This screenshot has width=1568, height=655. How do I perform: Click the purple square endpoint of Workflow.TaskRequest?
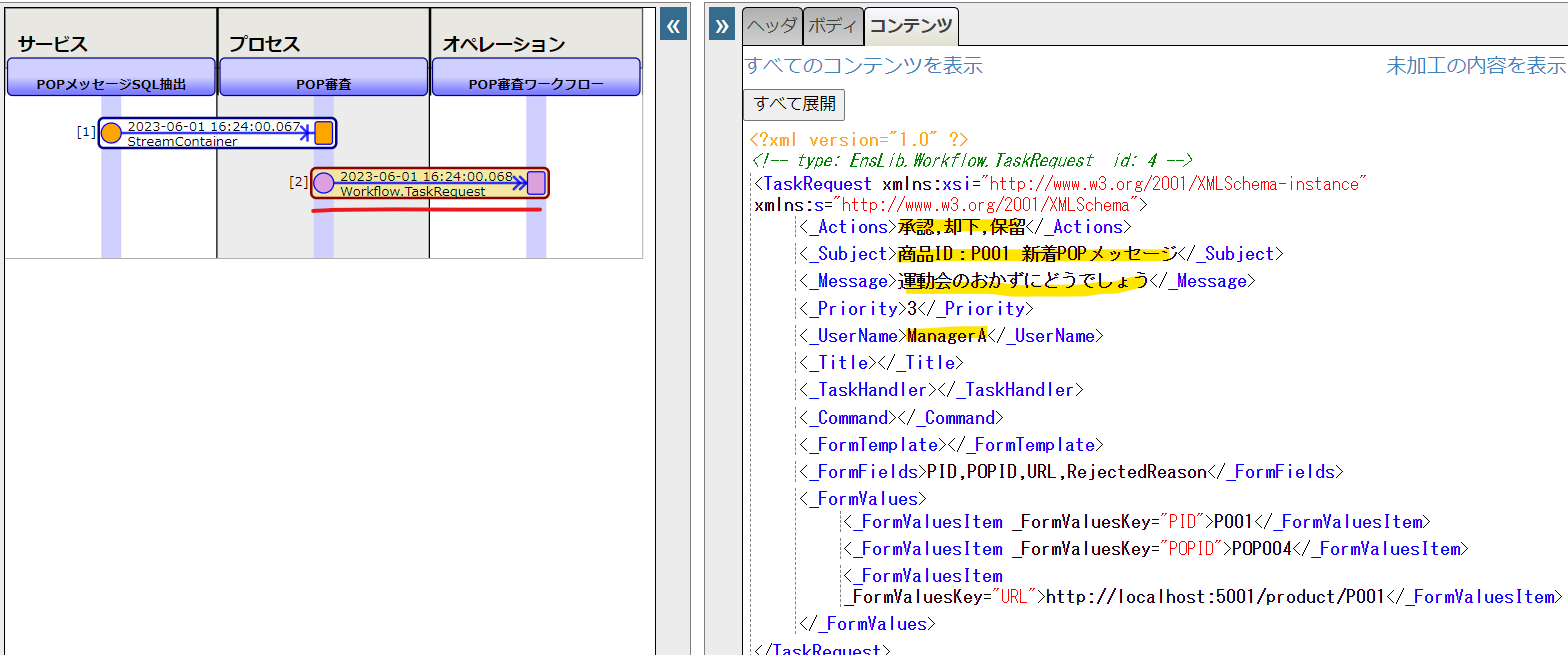coord(536,183)
